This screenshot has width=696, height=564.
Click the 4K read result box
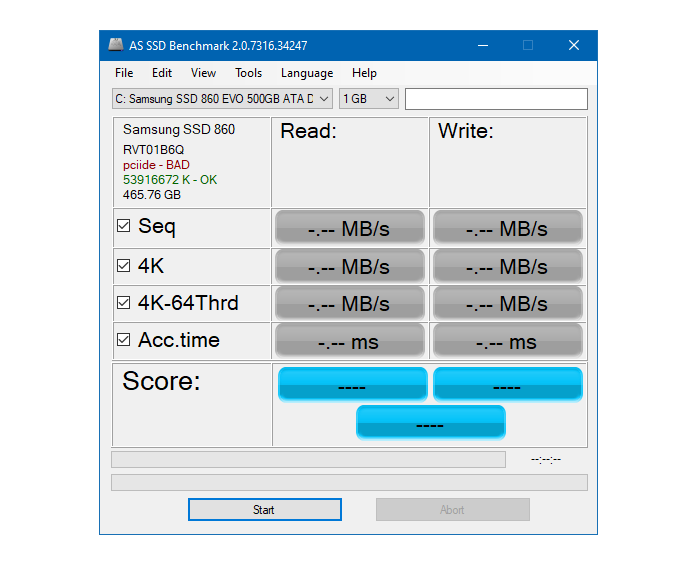click(349, 266)
